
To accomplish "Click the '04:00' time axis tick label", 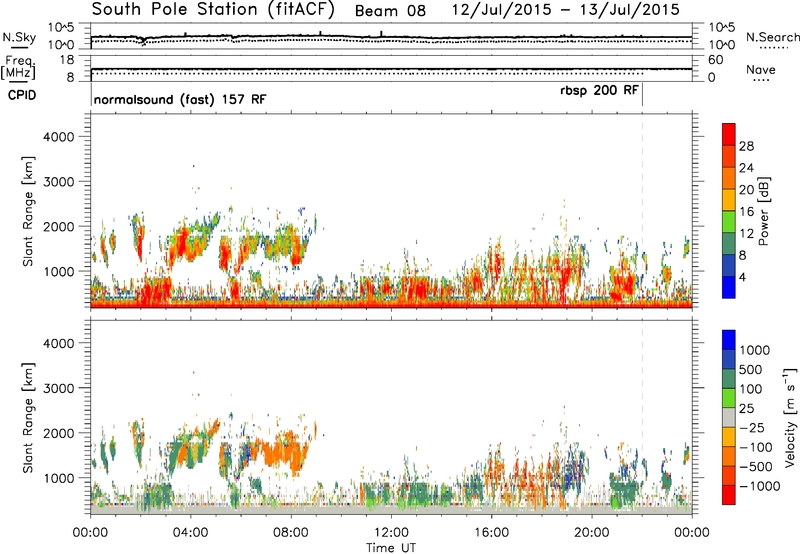I will click(x=190, y=533).
